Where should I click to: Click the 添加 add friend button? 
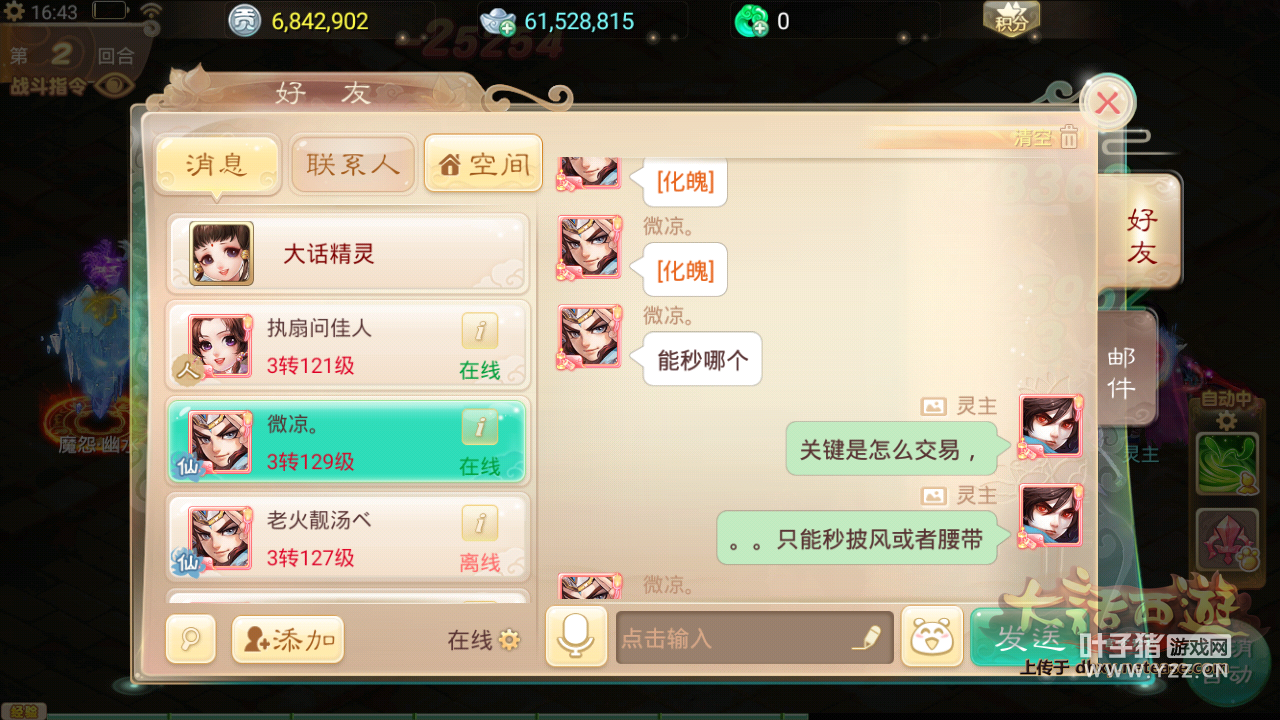[x=288, y=640]
